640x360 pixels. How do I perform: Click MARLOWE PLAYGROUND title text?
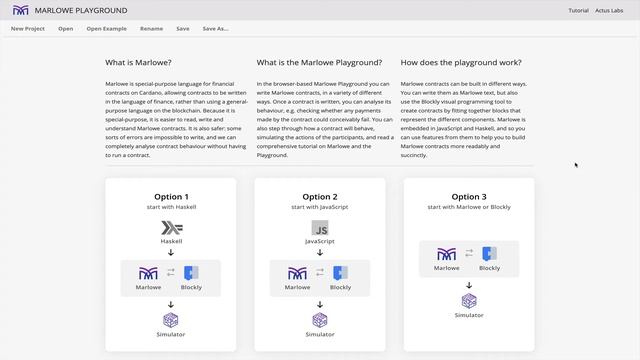coord(81,11)
